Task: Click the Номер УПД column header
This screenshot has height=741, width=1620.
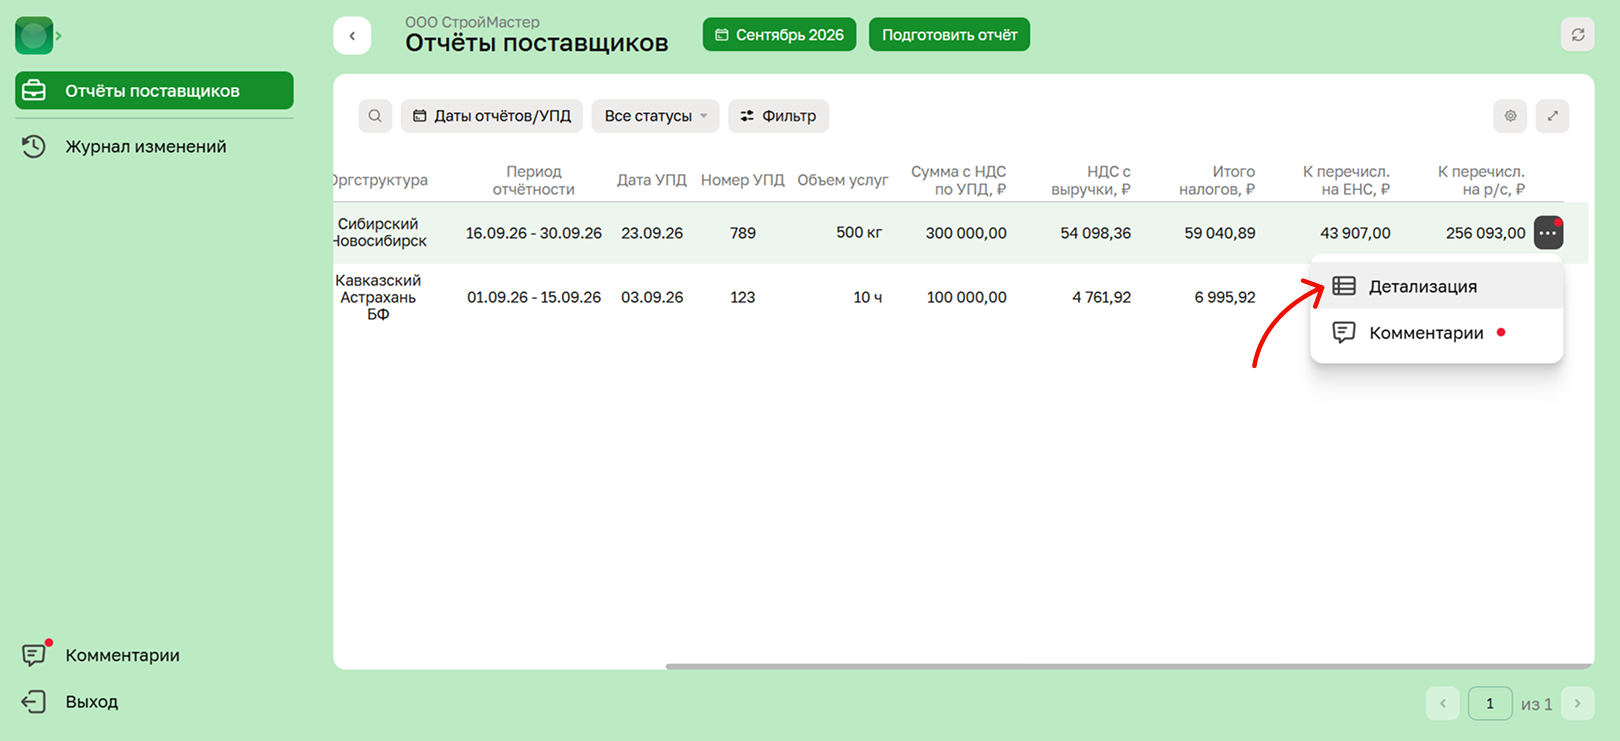Action: (x=743, y=180)
